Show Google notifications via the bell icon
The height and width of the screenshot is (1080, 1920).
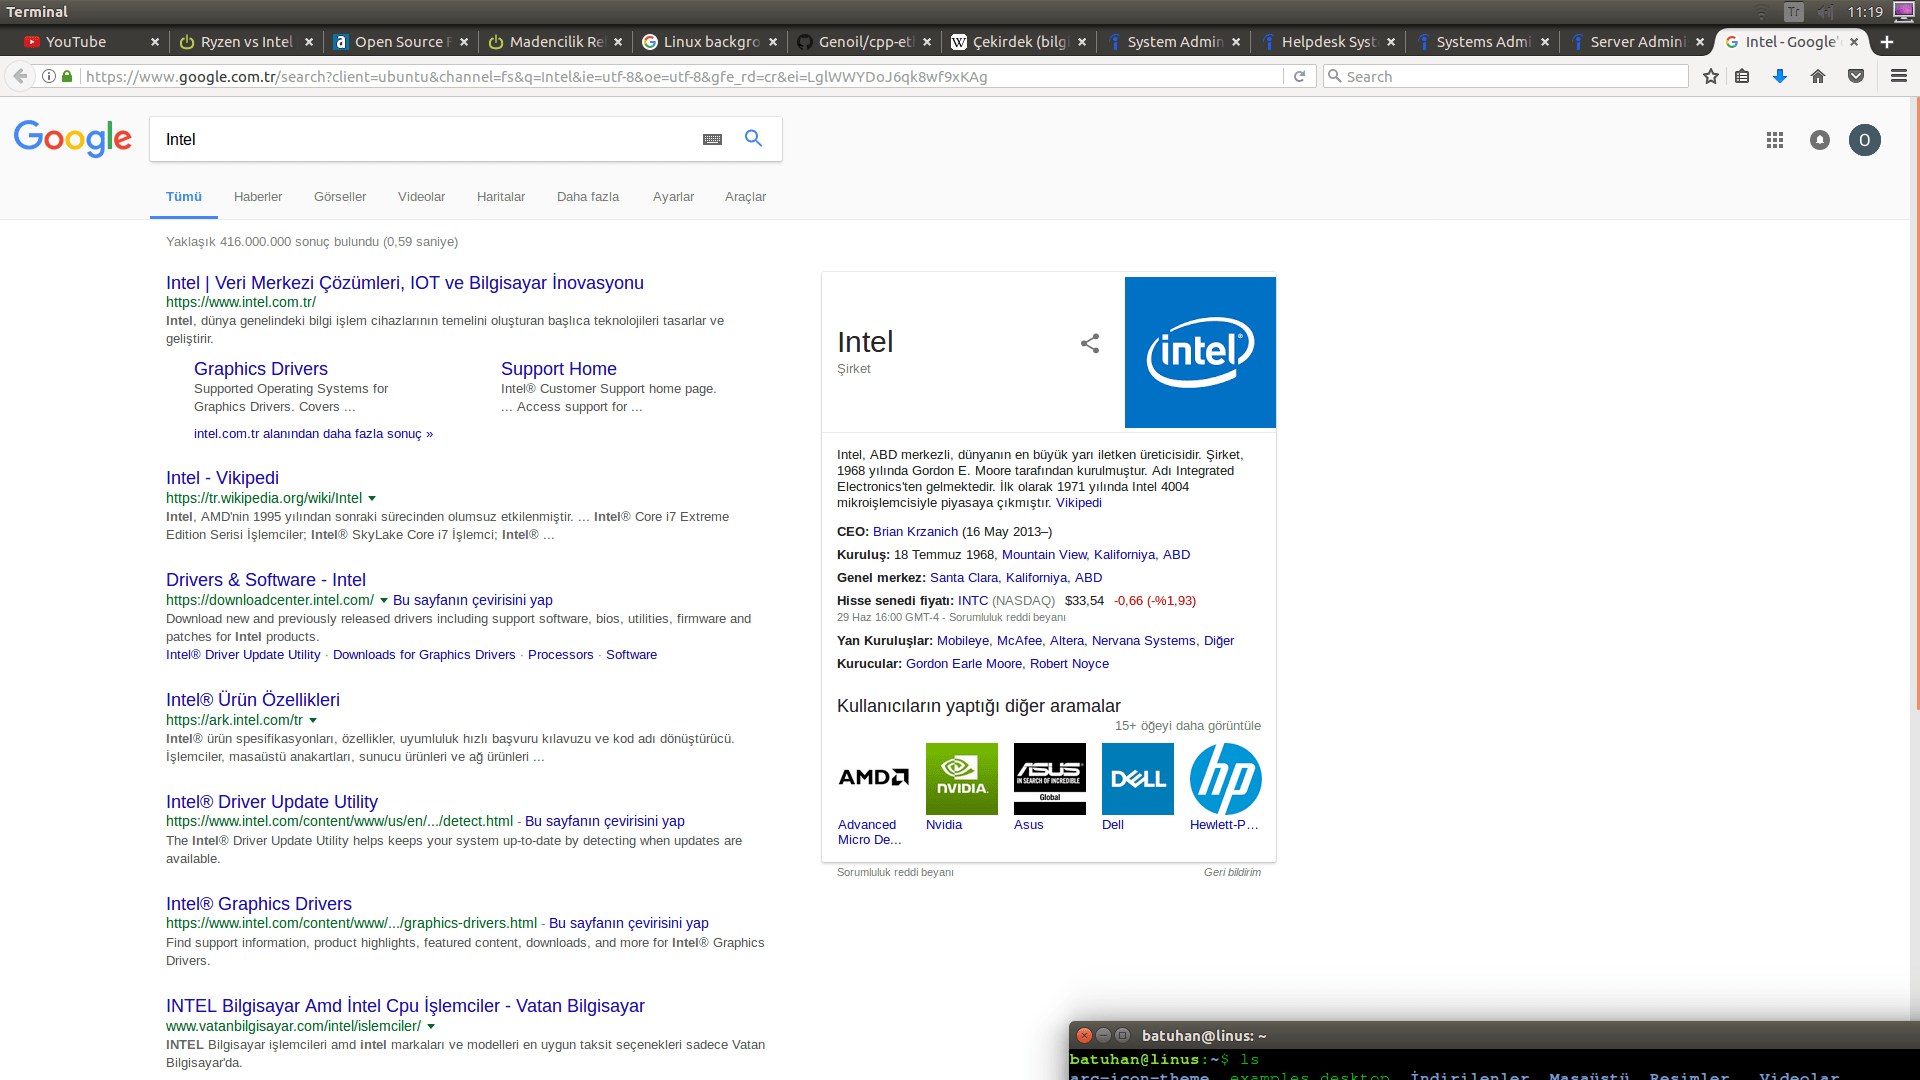click(x=1820, y=140)
